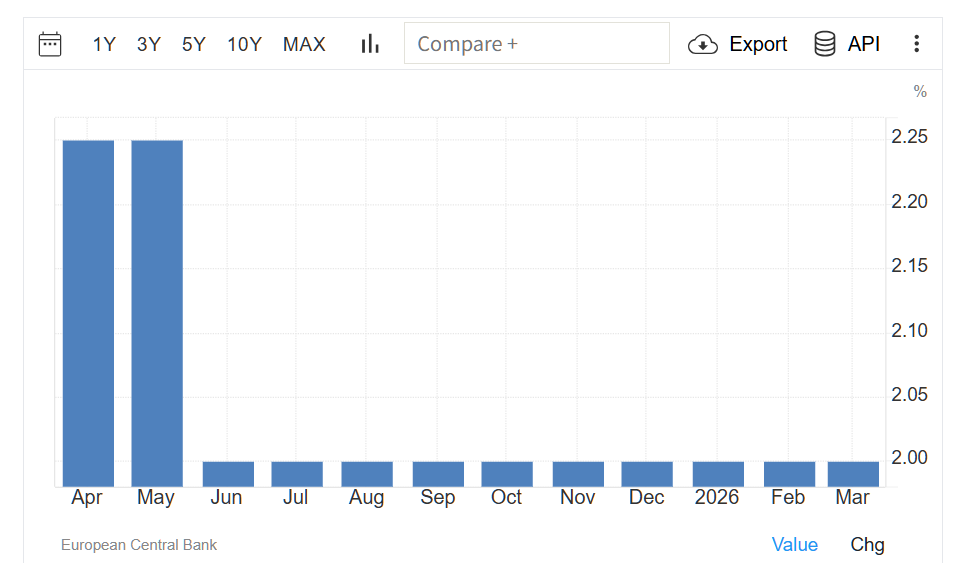This screenshot has width=954, height=563.
Task: Switch chart to 10Y range
Action: 244,44
